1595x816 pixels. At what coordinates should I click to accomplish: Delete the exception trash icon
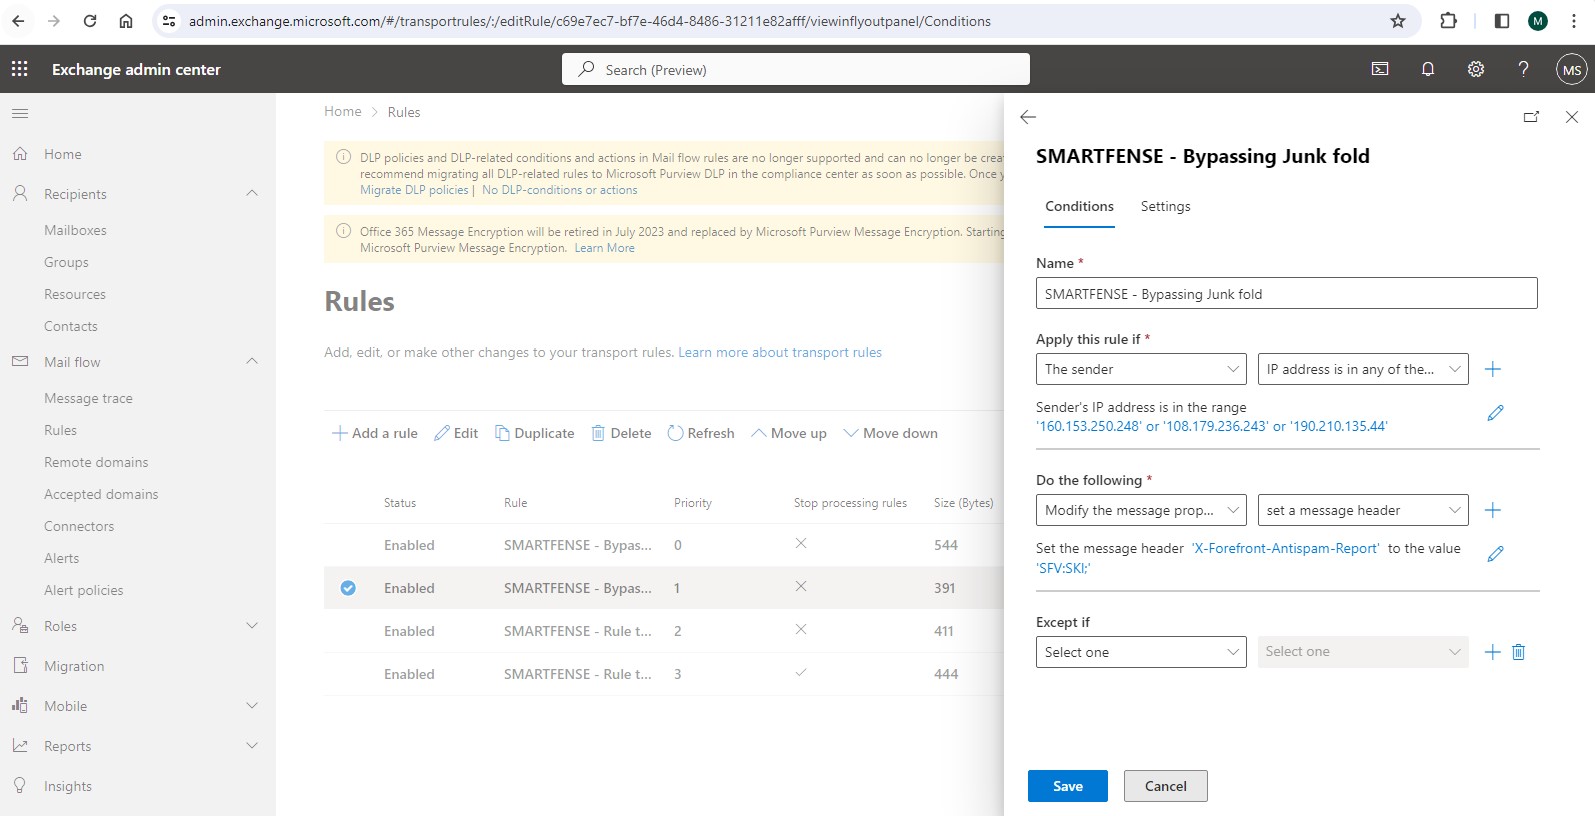pyautogui.click(x=1519, y=652)
